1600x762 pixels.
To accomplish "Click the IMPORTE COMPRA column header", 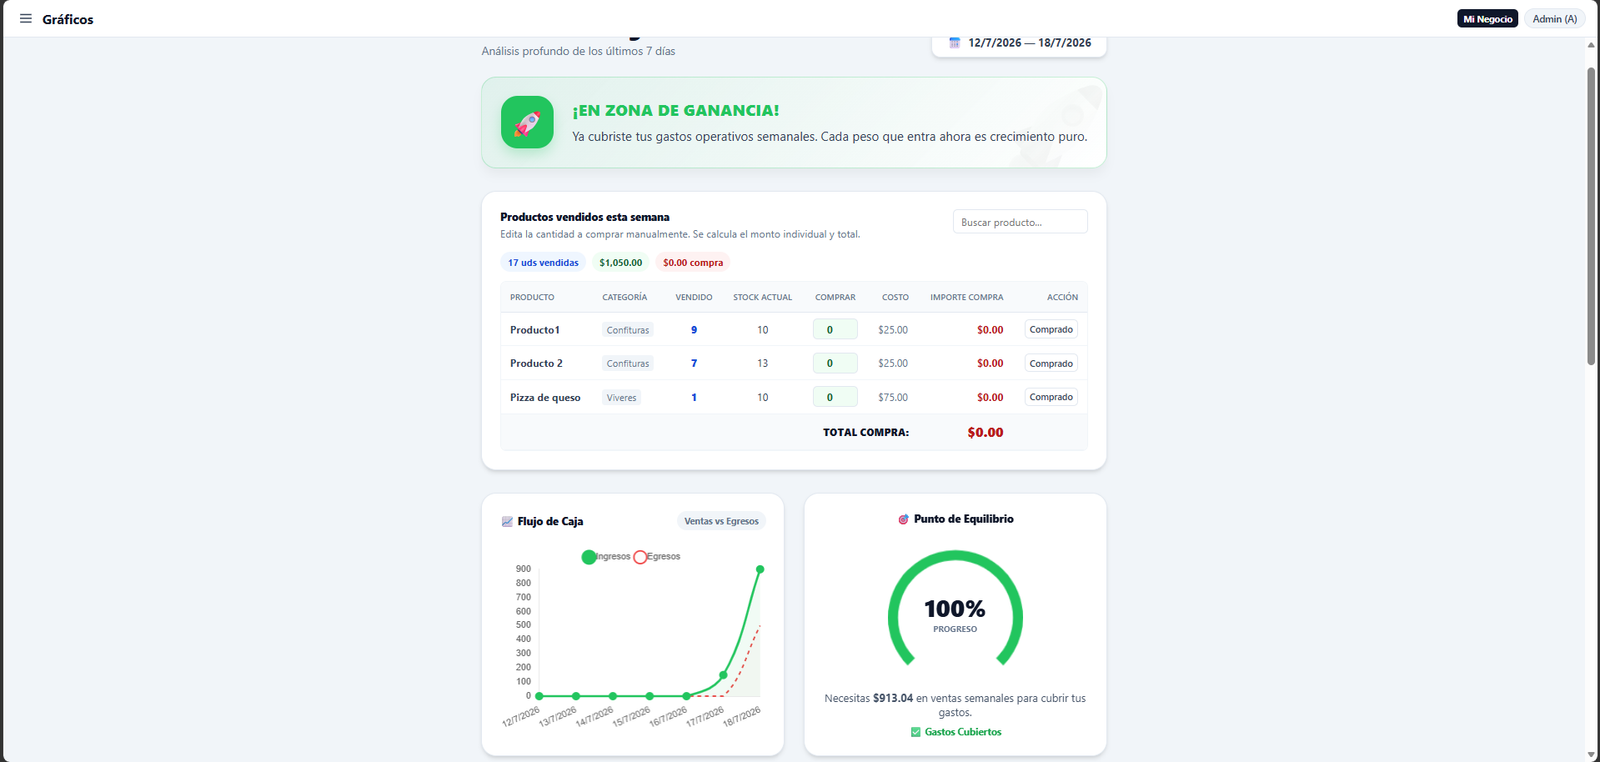I will click(x=967, y=297).
